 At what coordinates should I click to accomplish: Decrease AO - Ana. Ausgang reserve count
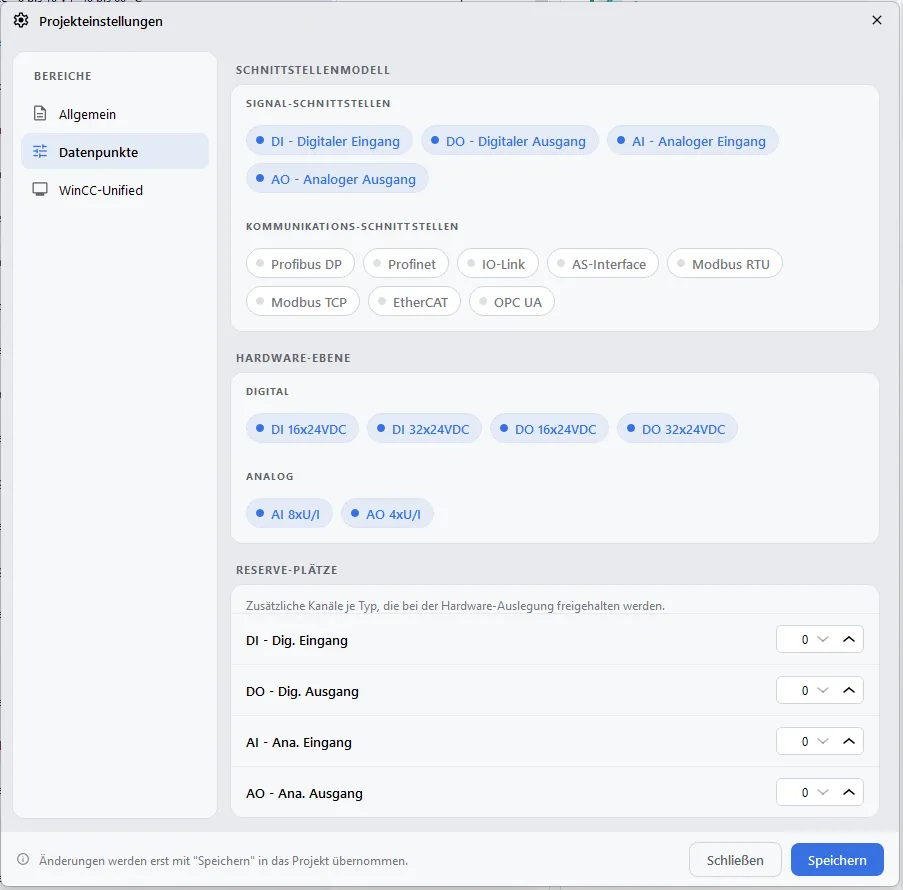[x=822, y=792]
